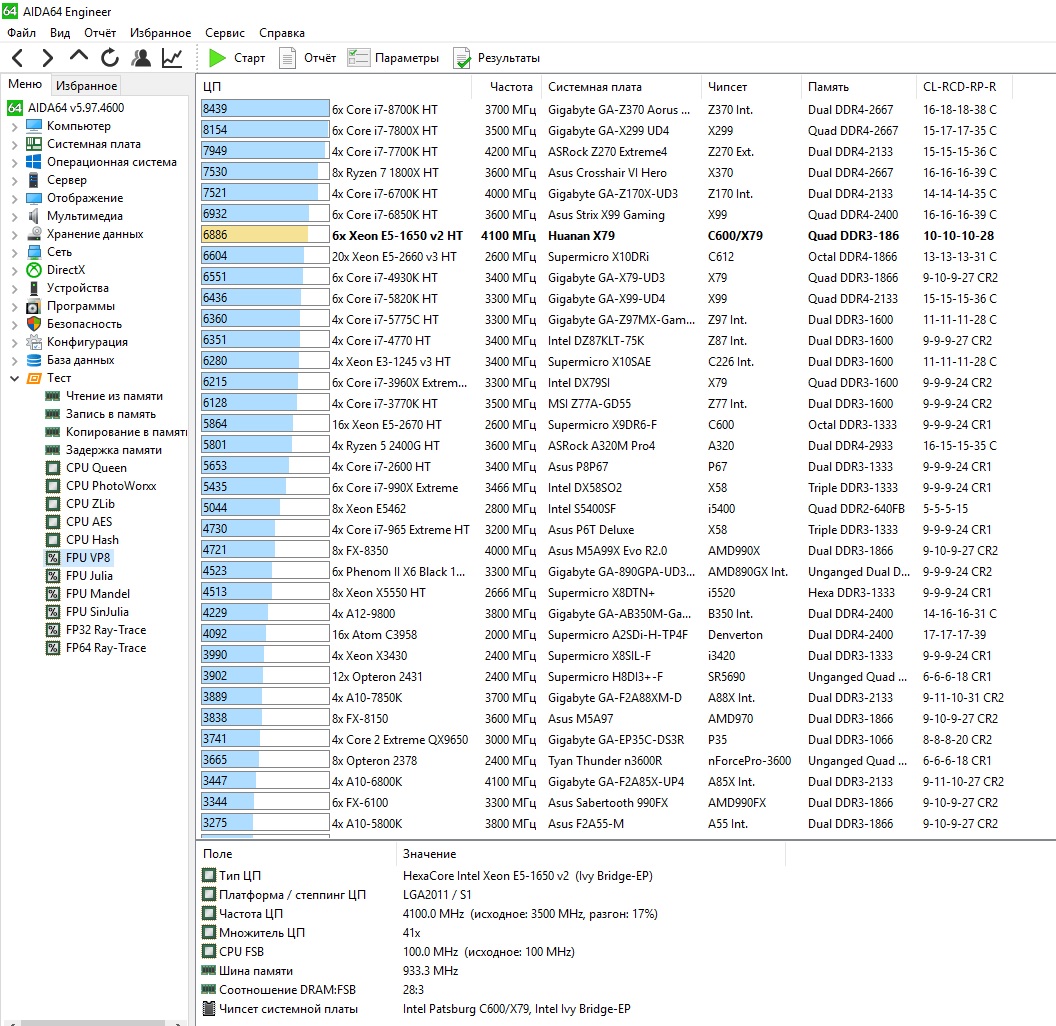Open the user profile icon in toolbar
1056x1026 pixels.
[141, 58]
